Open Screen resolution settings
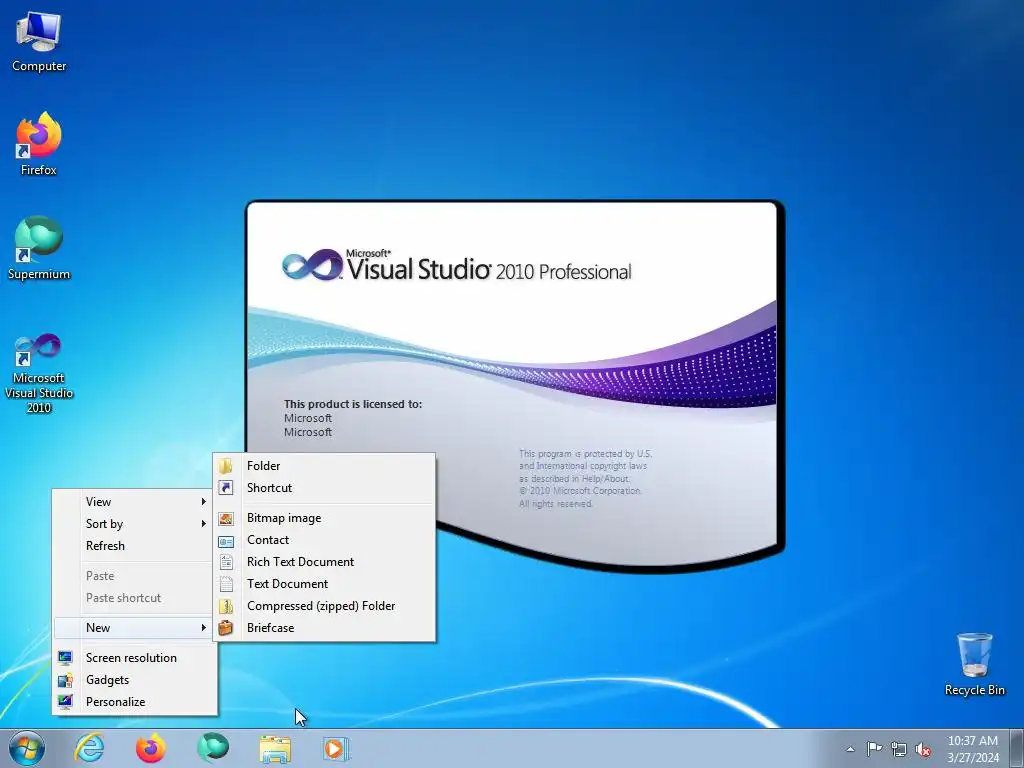Screen dimensions: 1024x768 [x=134, y=658]
